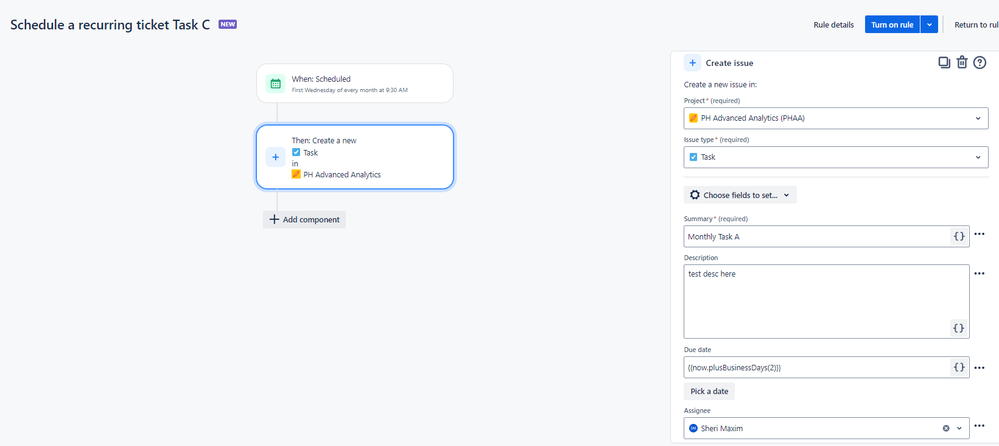Select the Then: Create a new Task card
Image resolution: width=999 pixels, height=446 pixels.
pyautogui.click(x=355, y=157)
